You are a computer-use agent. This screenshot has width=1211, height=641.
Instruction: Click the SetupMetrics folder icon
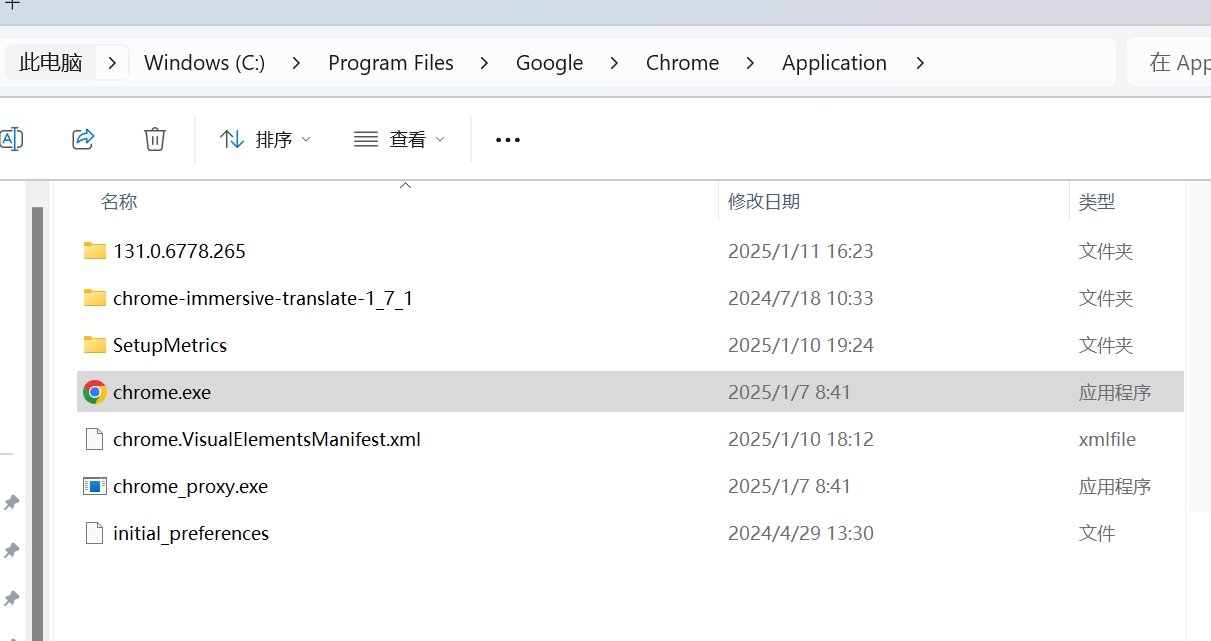coord(95,345)
